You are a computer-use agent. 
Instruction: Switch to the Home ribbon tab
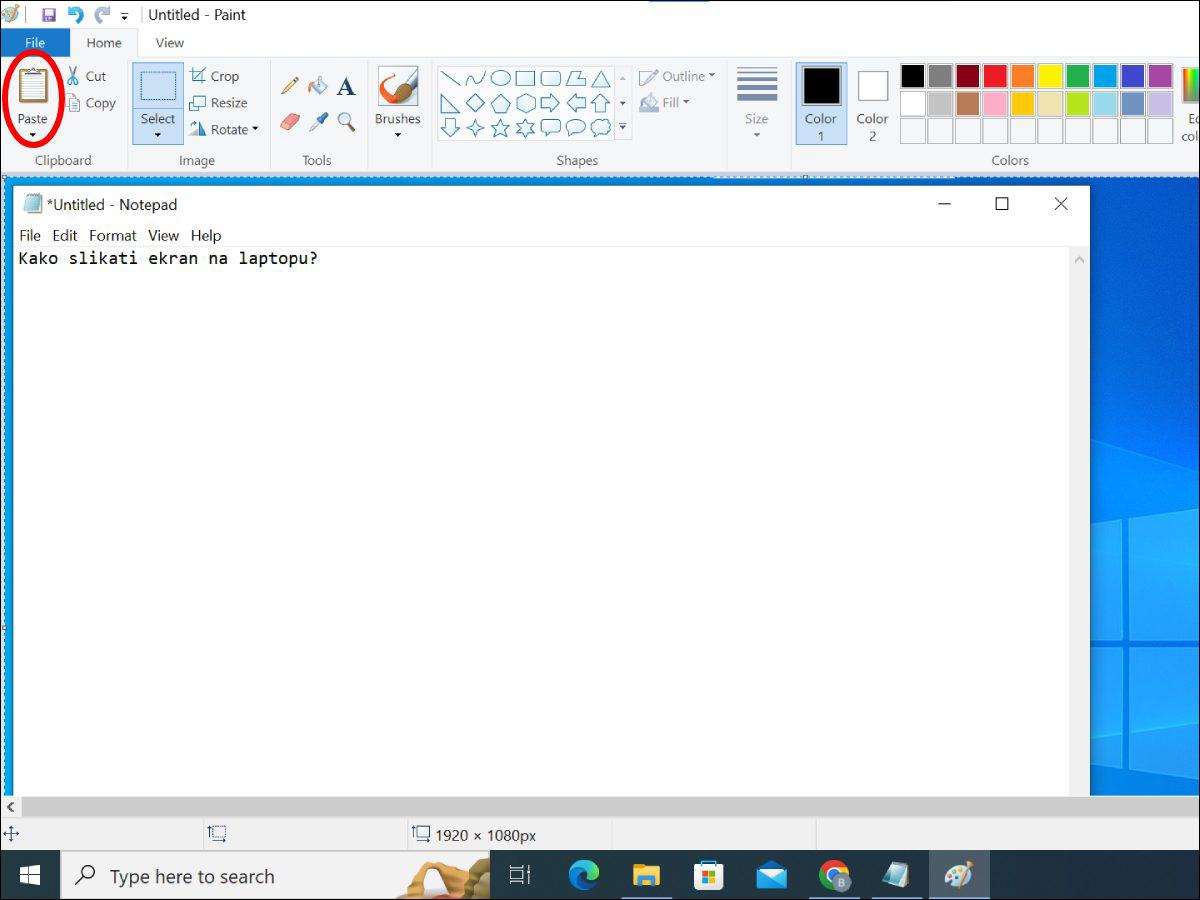tap(104, 43)
